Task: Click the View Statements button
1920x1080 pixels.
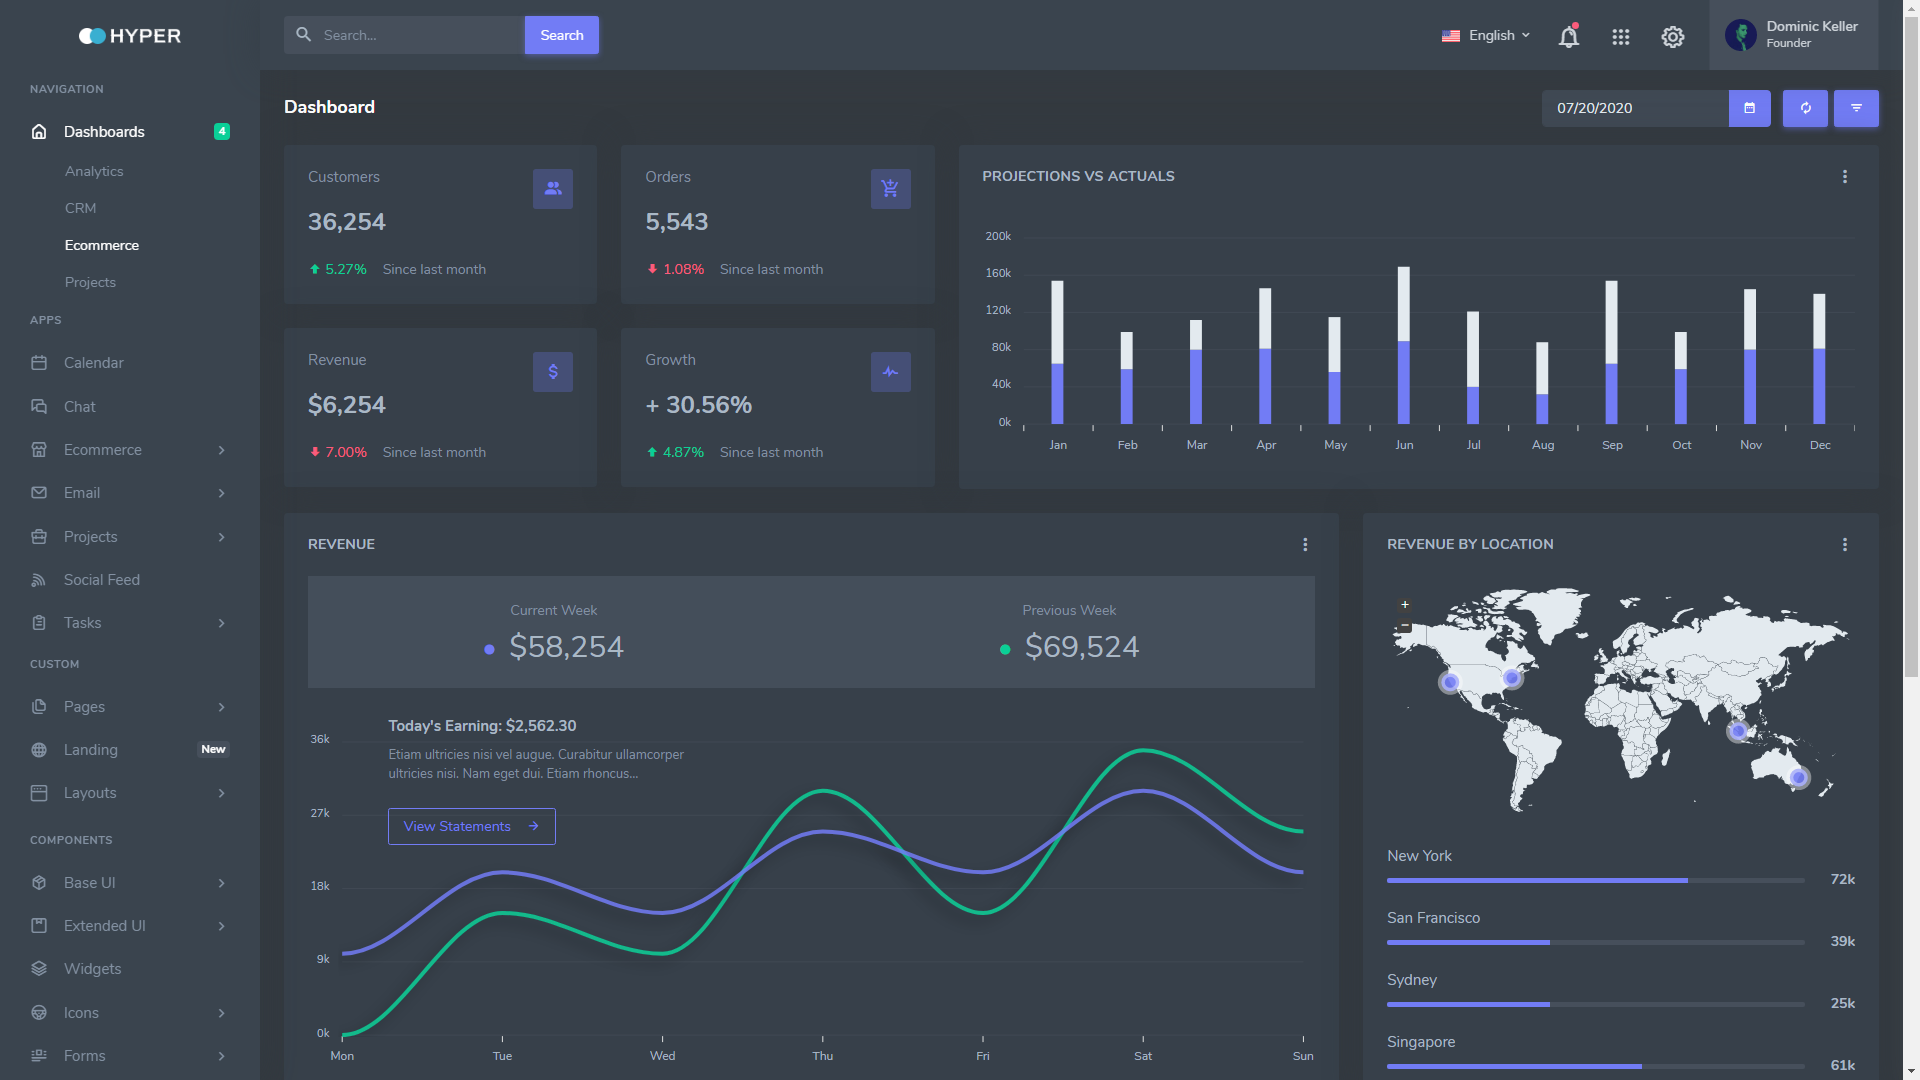Action: [x=471, y=826]
